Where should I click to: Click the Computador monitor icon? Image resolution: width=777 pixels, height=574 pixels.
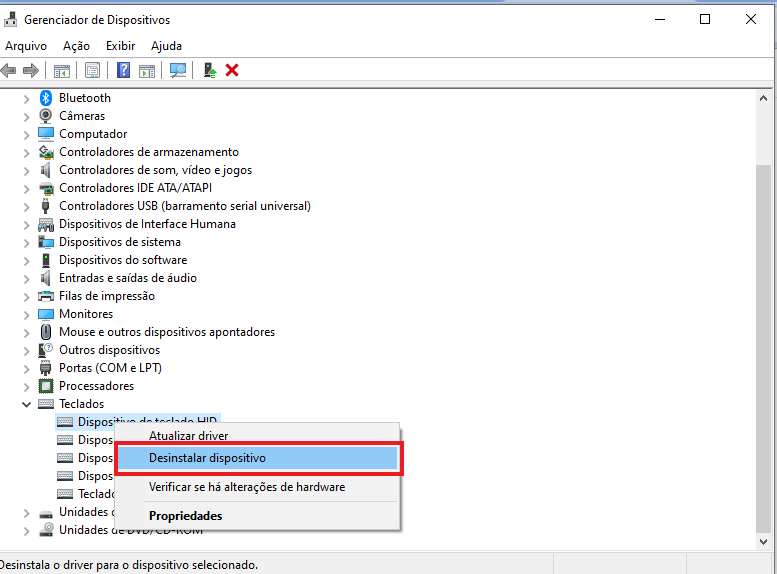46,134
